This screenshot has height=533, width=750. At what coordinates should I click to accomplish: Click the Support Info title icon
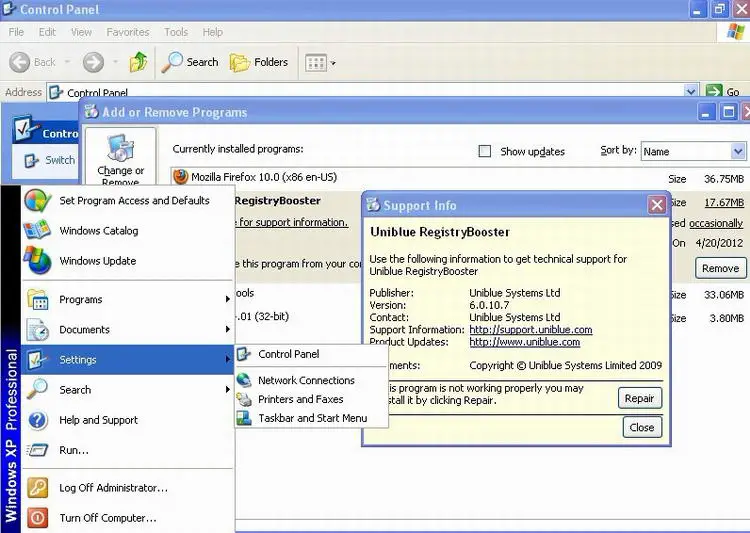coord(373,205)
